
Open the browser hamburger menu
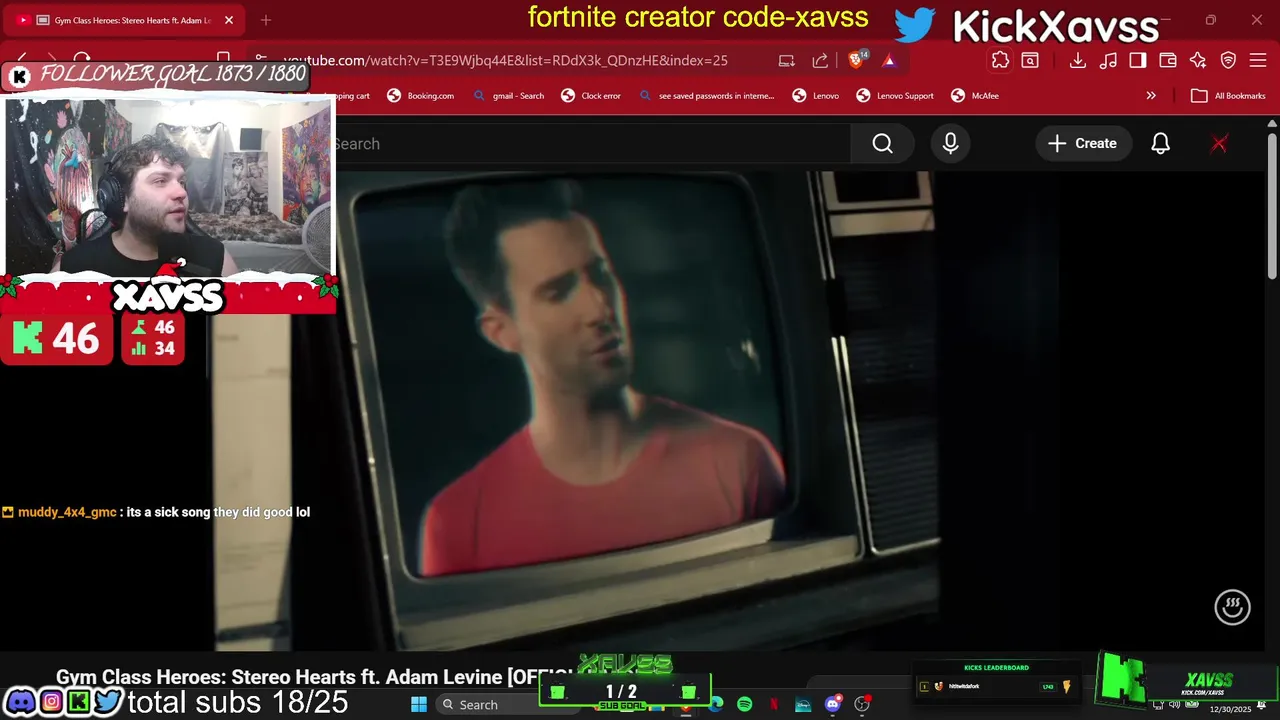[1258, 60]
